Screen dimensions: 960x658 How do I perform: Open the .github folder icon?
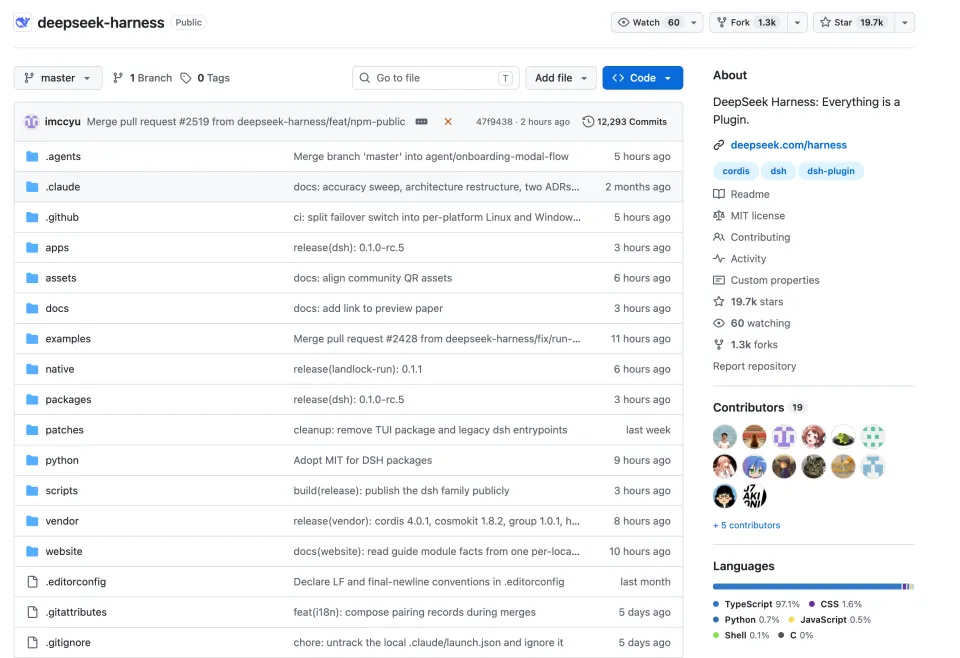point(32,217)
